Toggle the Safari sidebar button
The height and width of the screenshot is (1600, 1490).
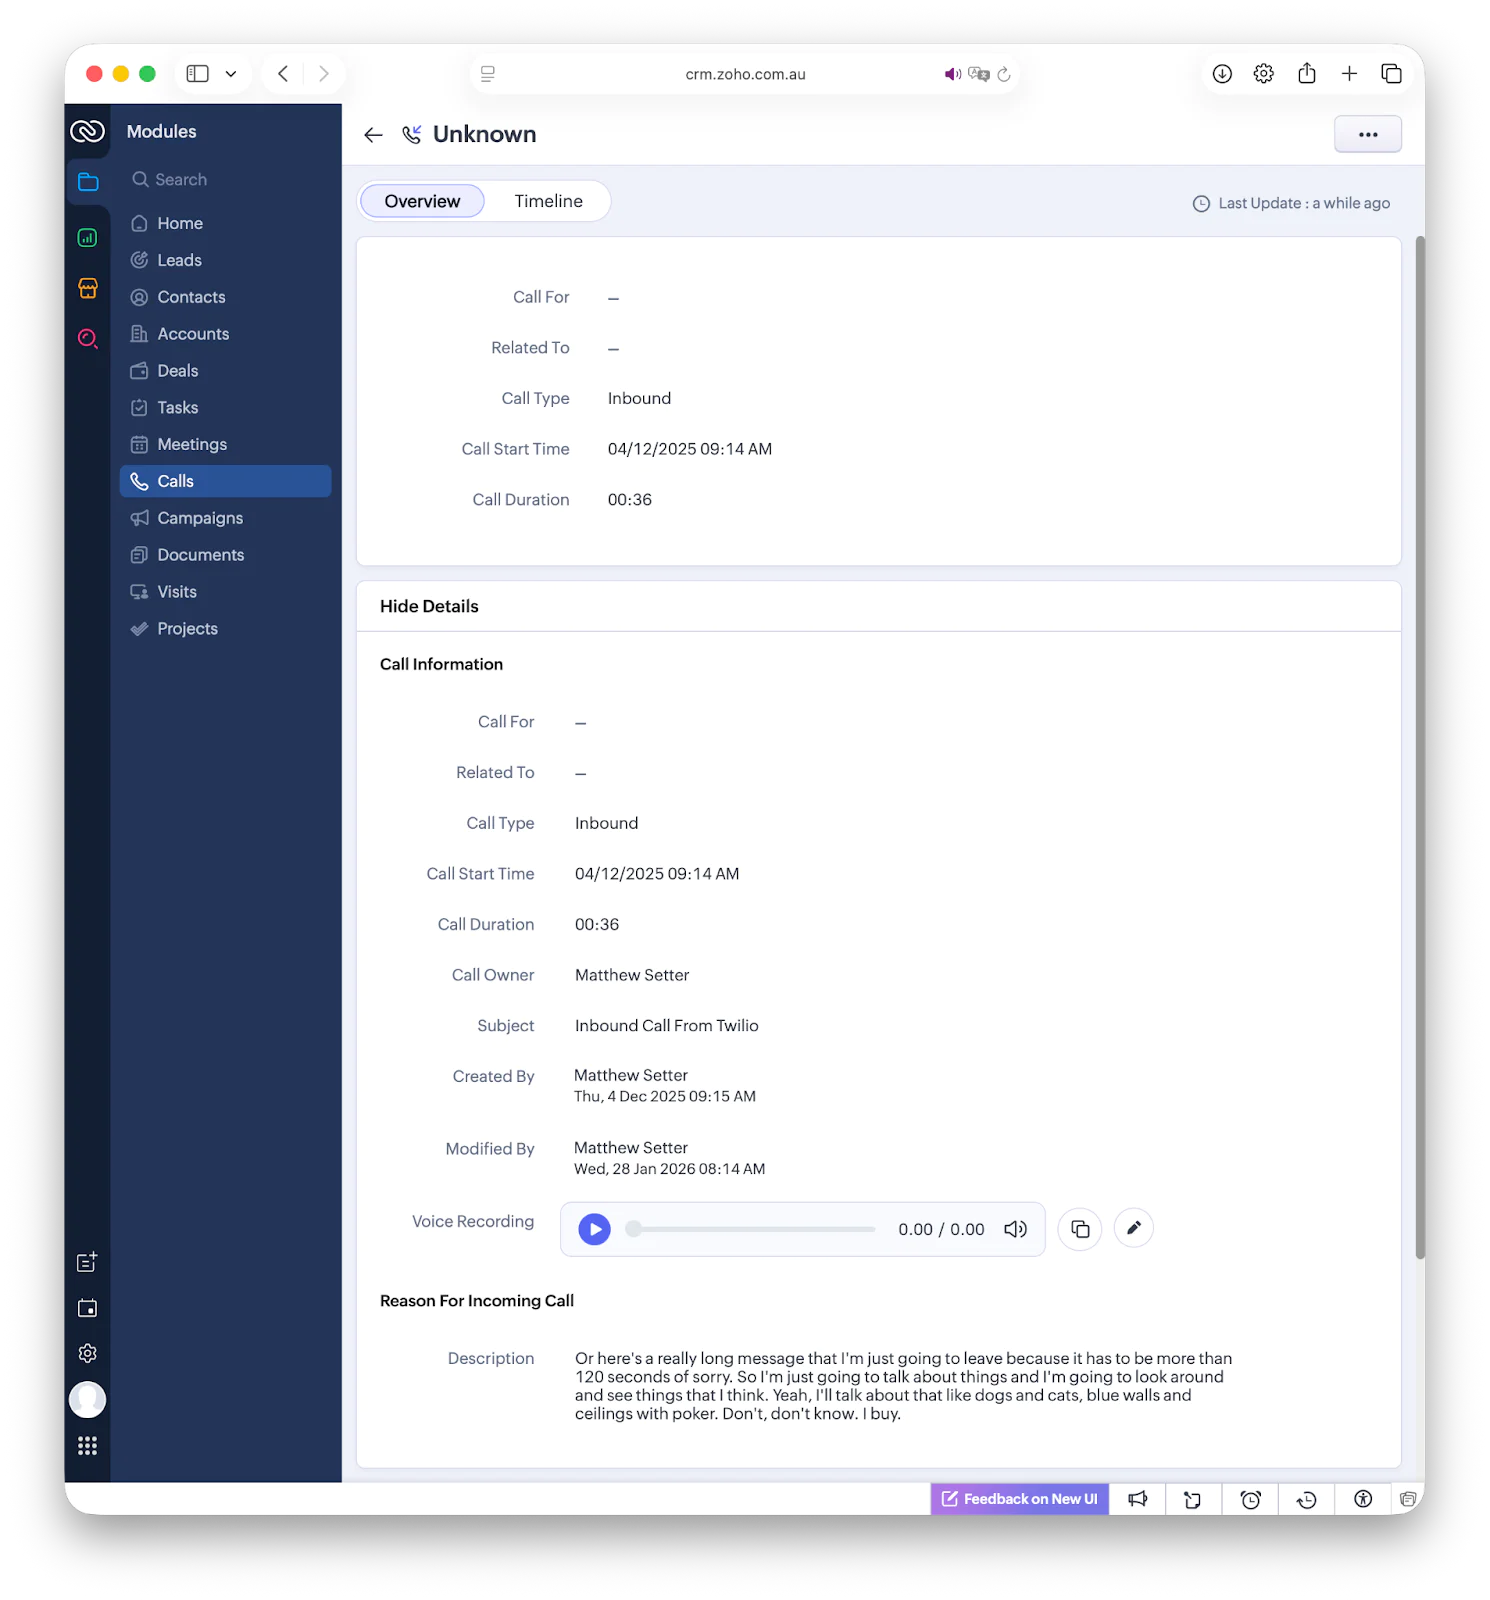[198, 74]
